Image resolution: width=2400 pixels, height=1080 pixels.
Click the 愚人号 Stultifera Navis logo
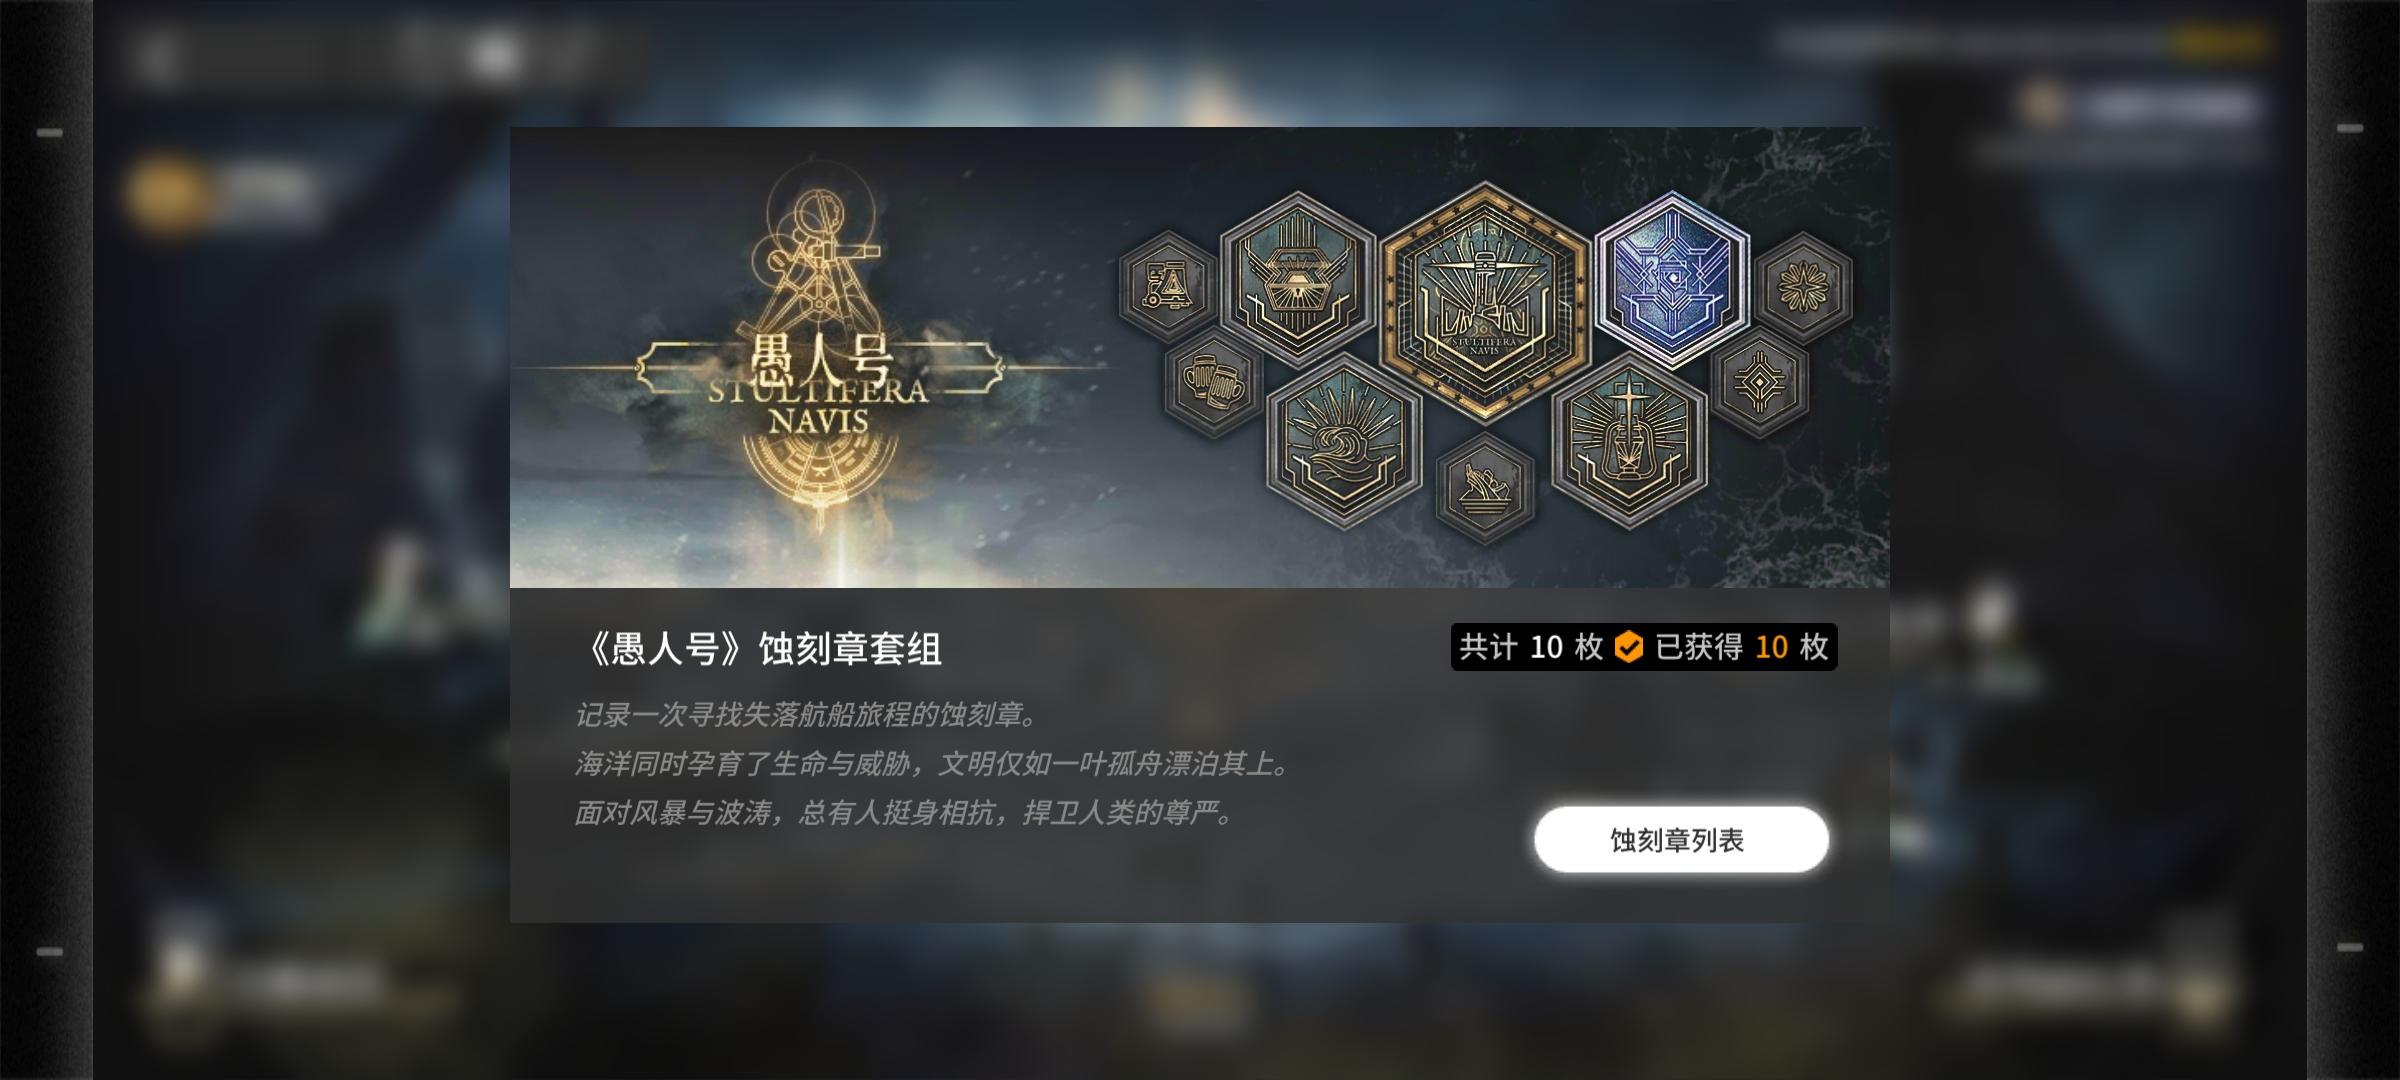click(818, 385)
